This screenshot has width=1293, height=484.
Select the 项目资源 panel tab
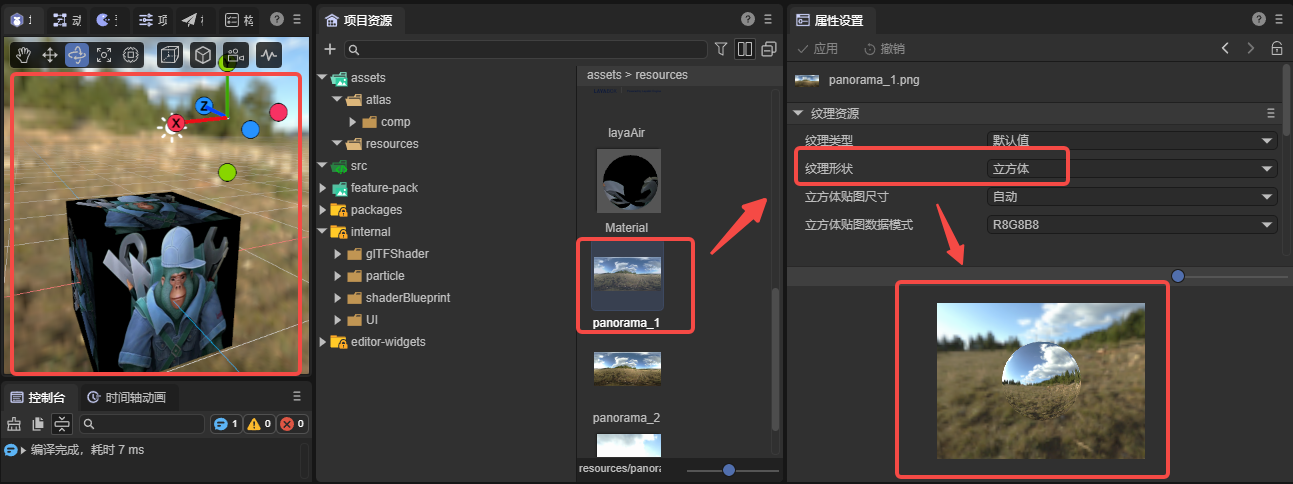tap(358, 20)
